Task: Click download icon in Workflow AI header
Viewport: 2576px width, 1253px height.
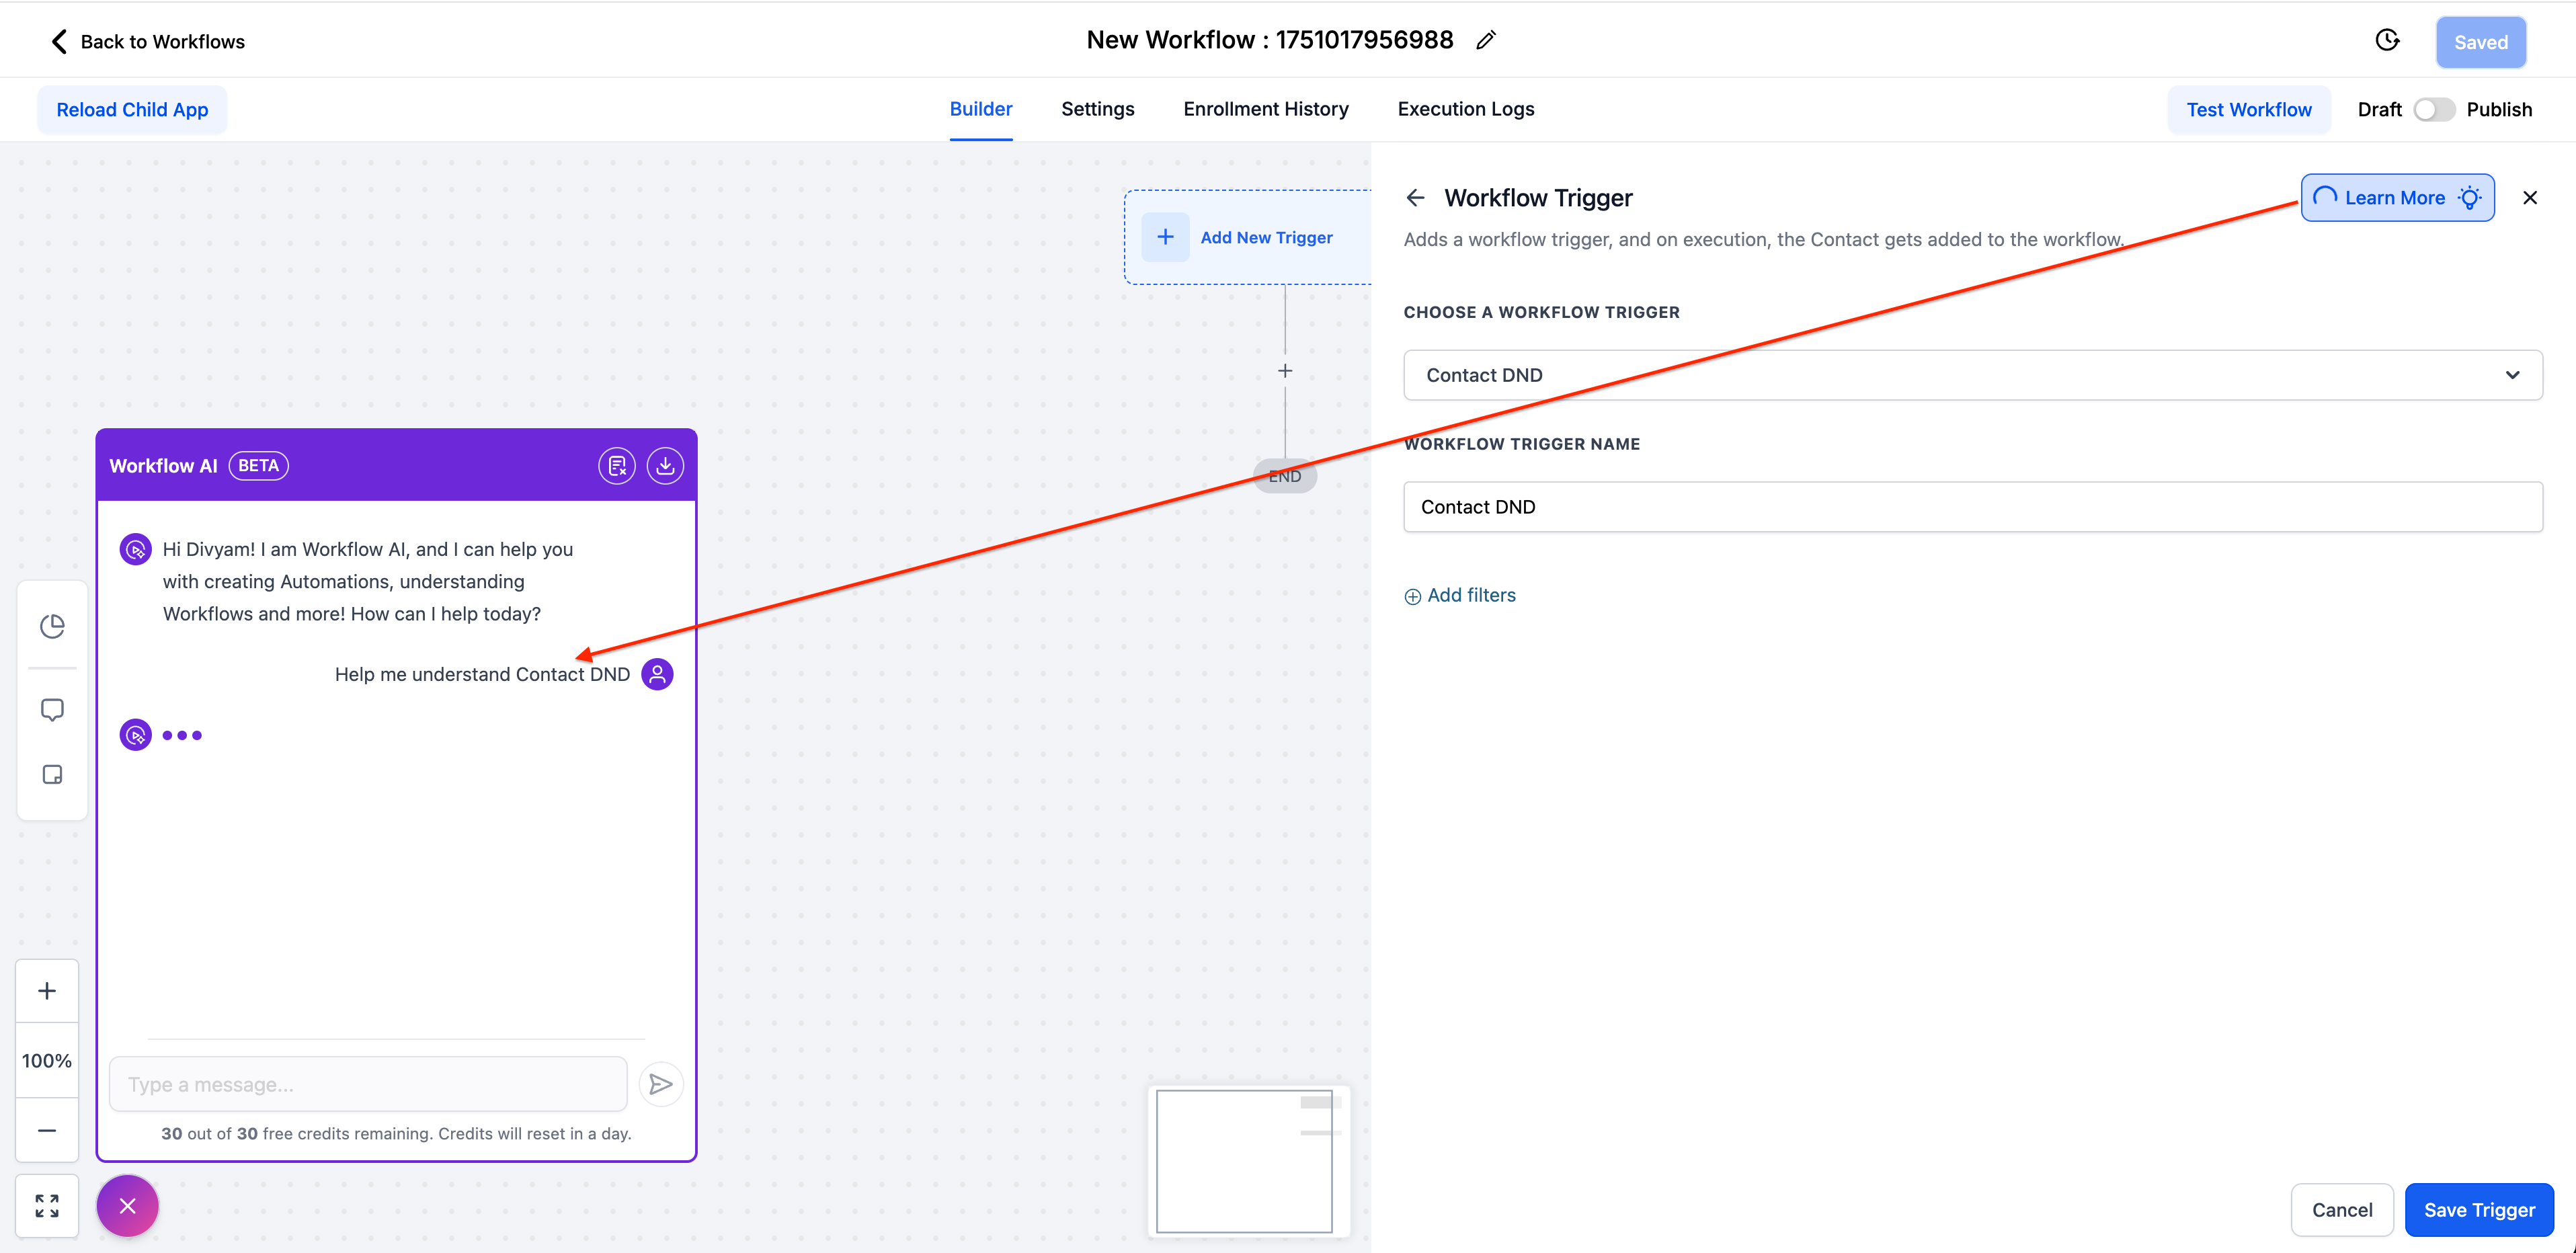Action: (665, 466)
